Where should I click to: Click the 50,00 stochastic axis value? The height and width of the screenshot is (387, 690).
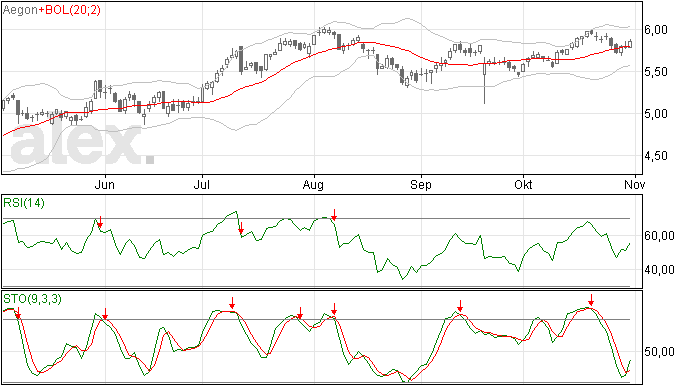coord(659,352)
